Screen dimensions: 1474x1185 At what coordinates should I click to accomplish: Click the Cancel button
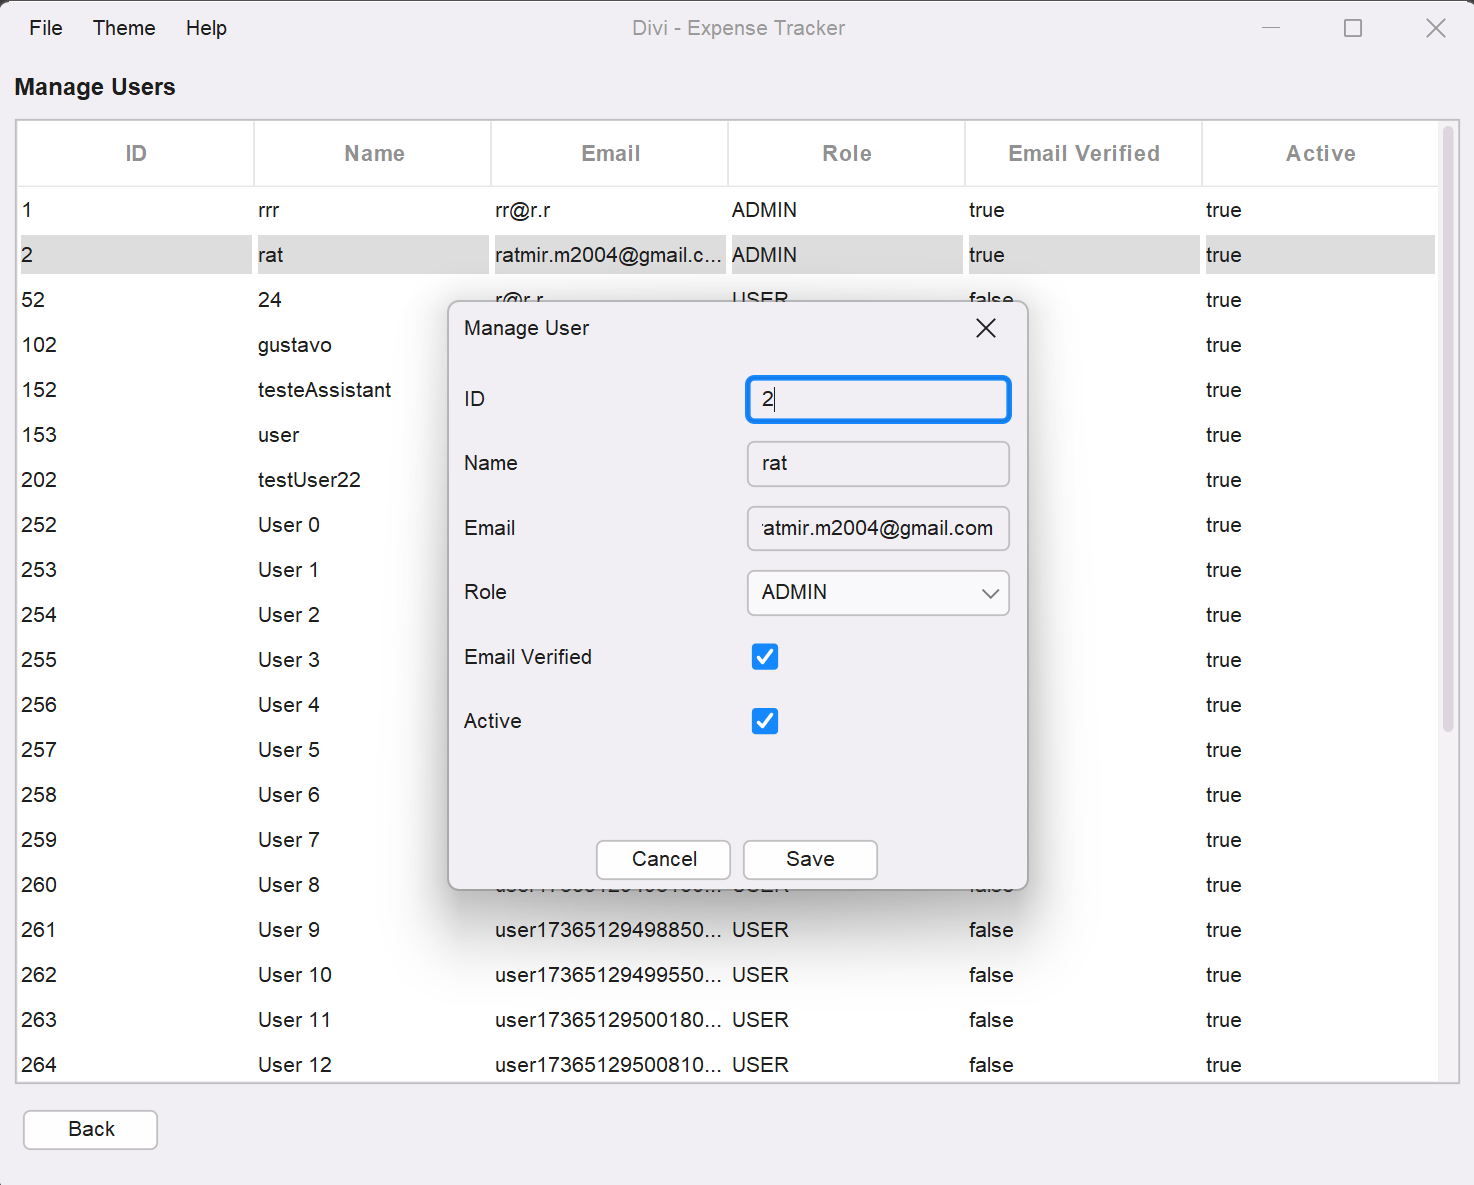[663, 859]
